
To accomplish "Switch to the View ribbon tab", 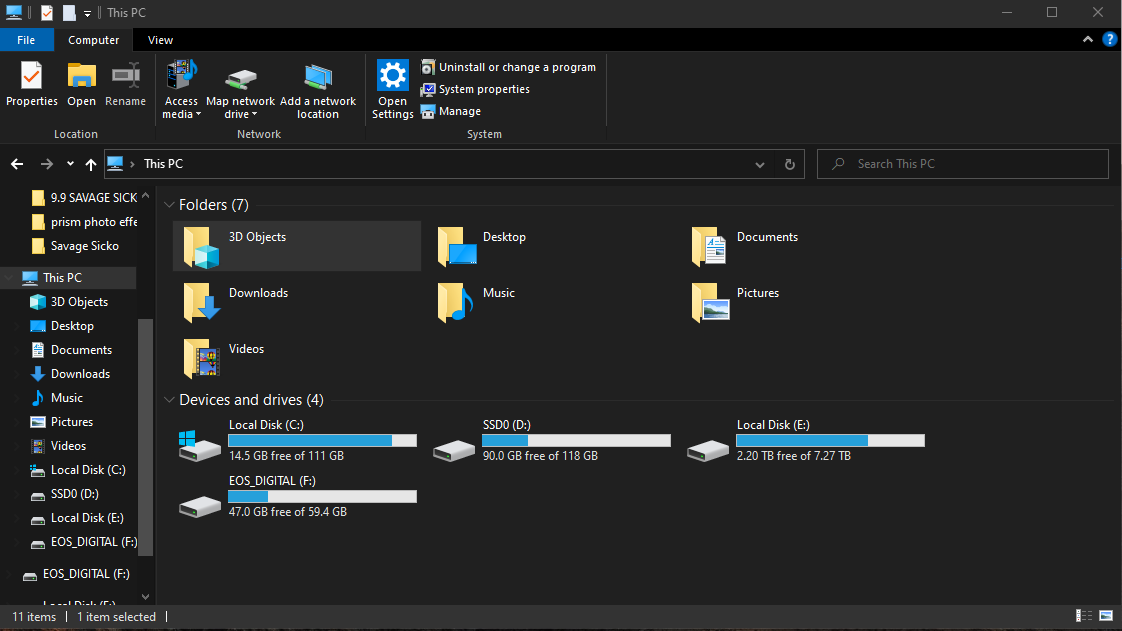I will 160,40.
